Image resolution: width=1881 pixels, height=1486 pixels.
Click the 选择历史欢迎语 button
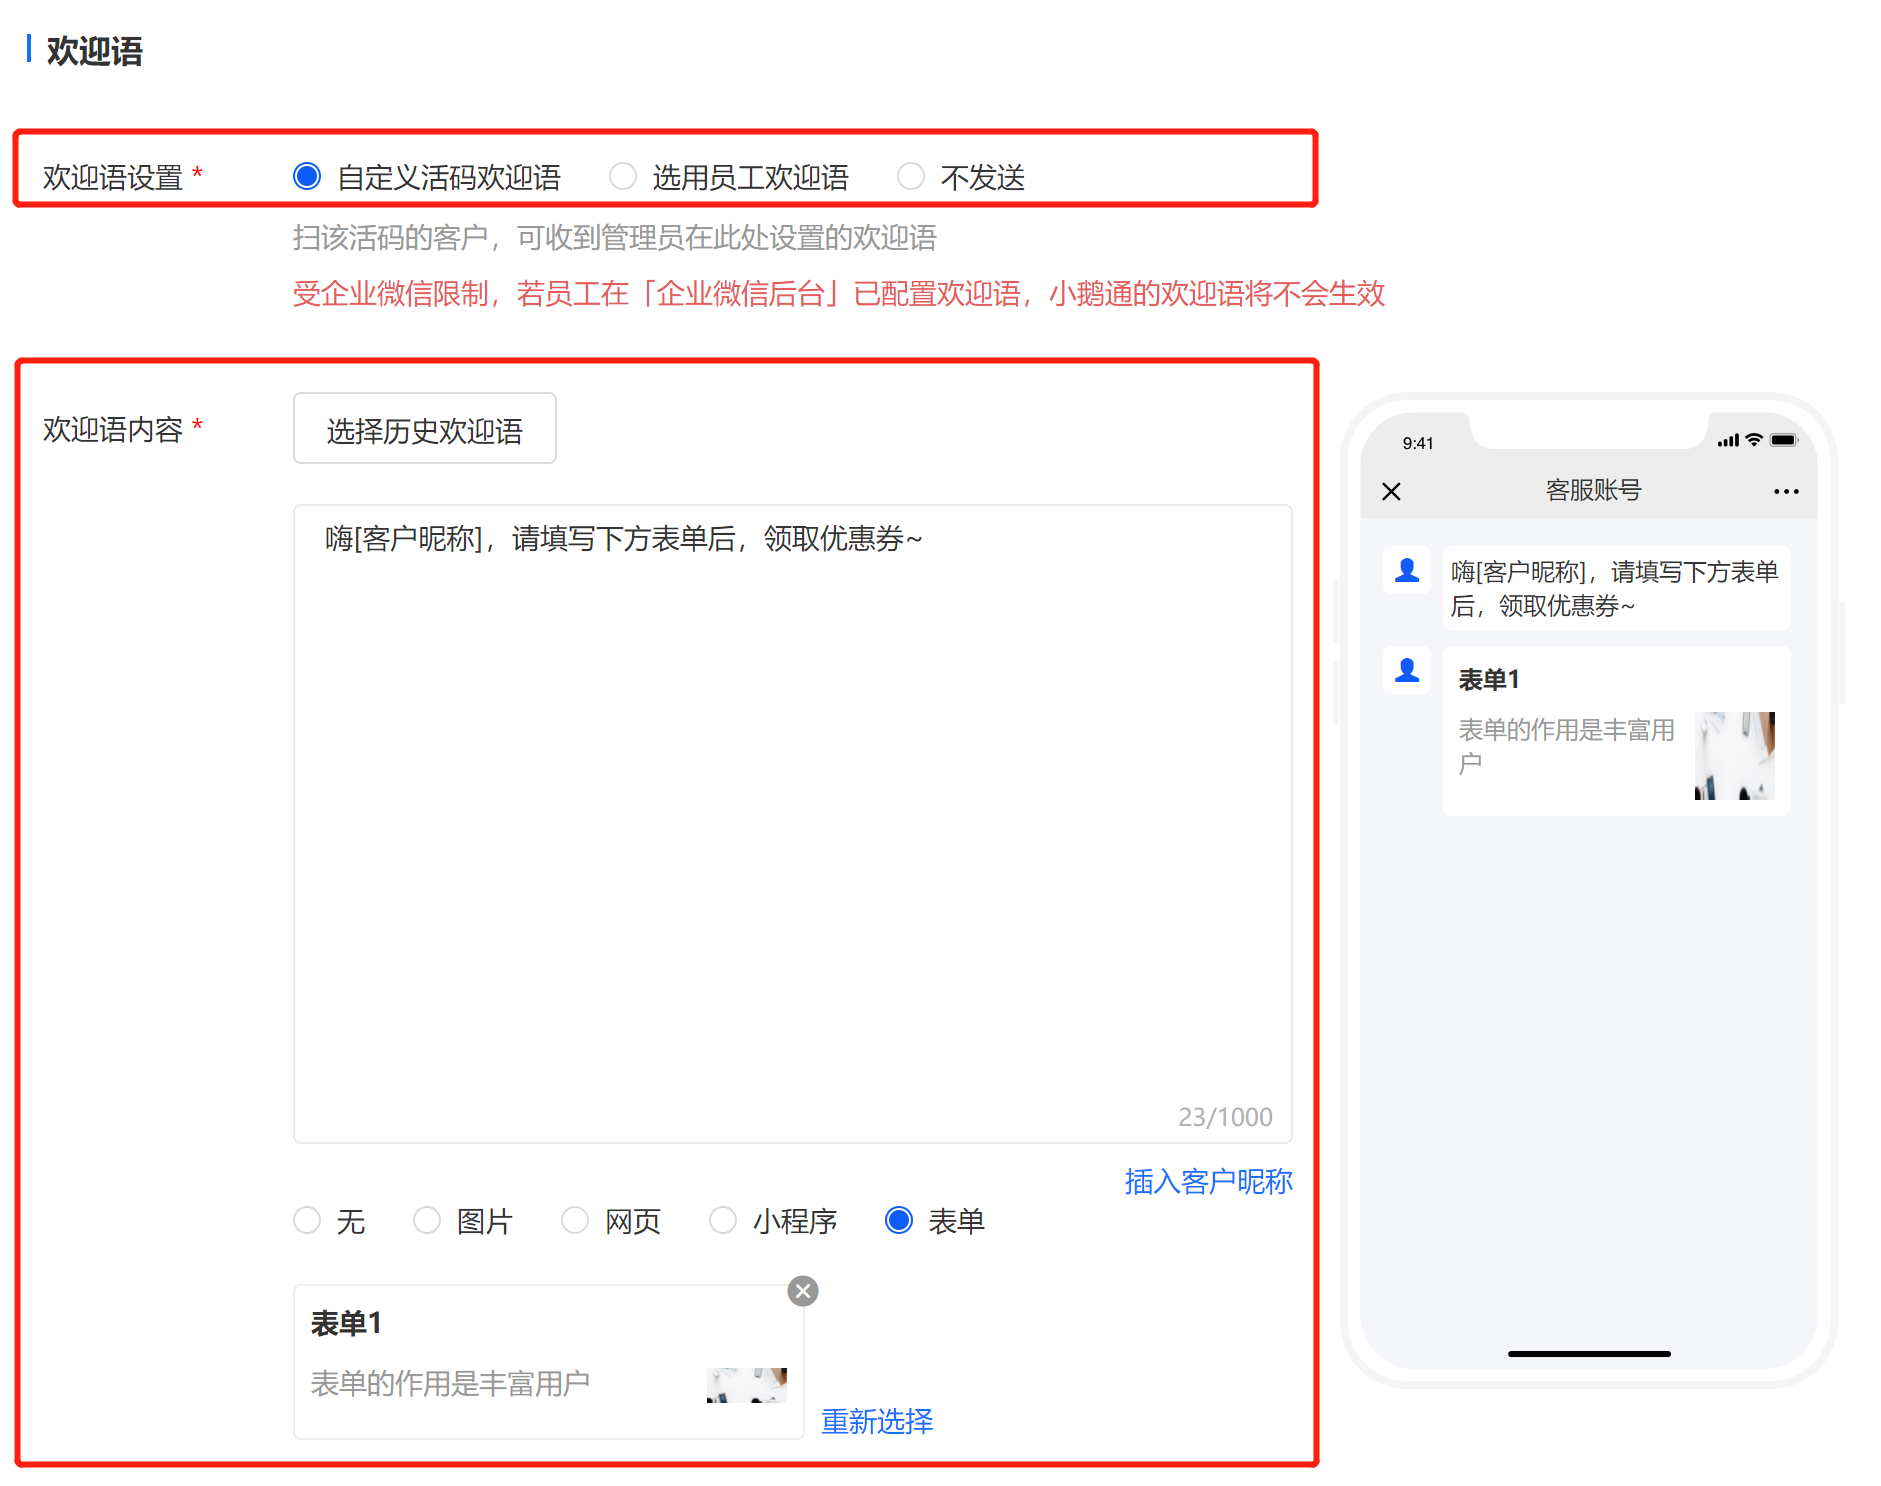coord(425,429)
